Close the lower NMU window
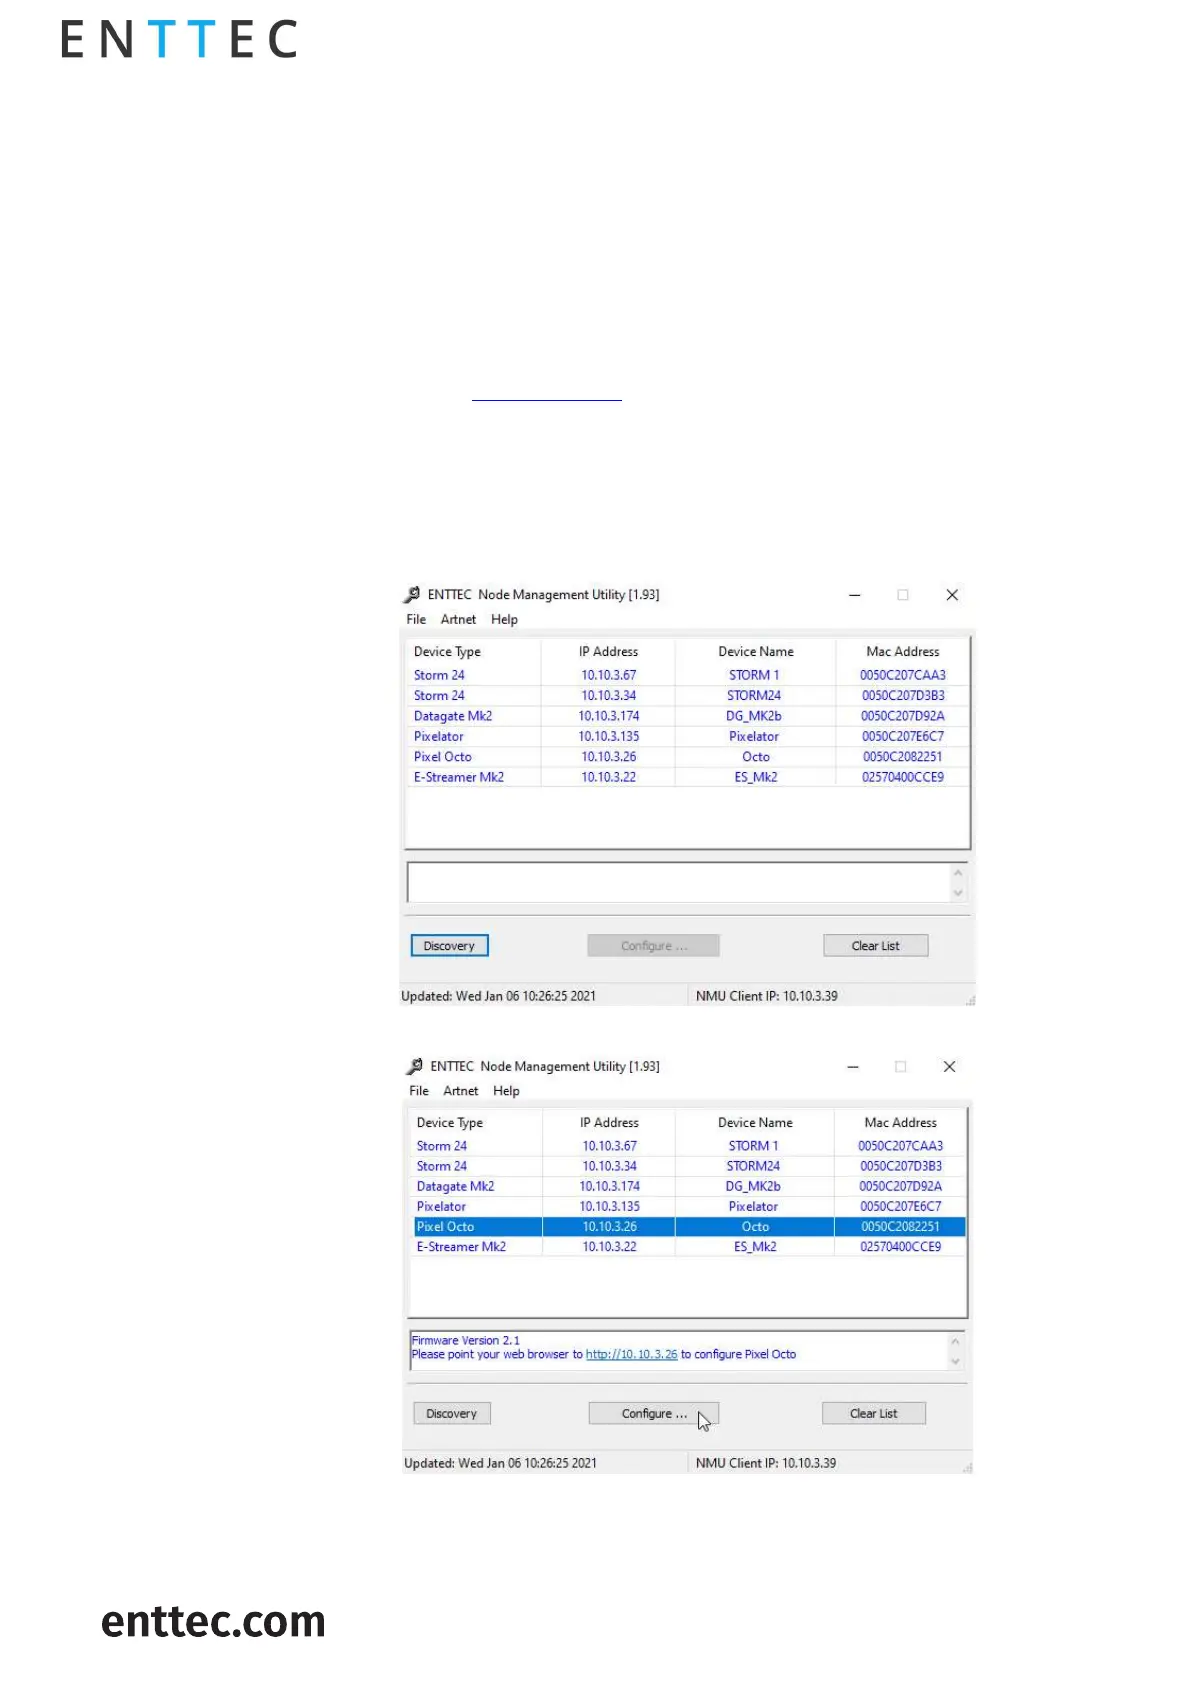The image size is (1191, 1684). [x=949, y=1067]
